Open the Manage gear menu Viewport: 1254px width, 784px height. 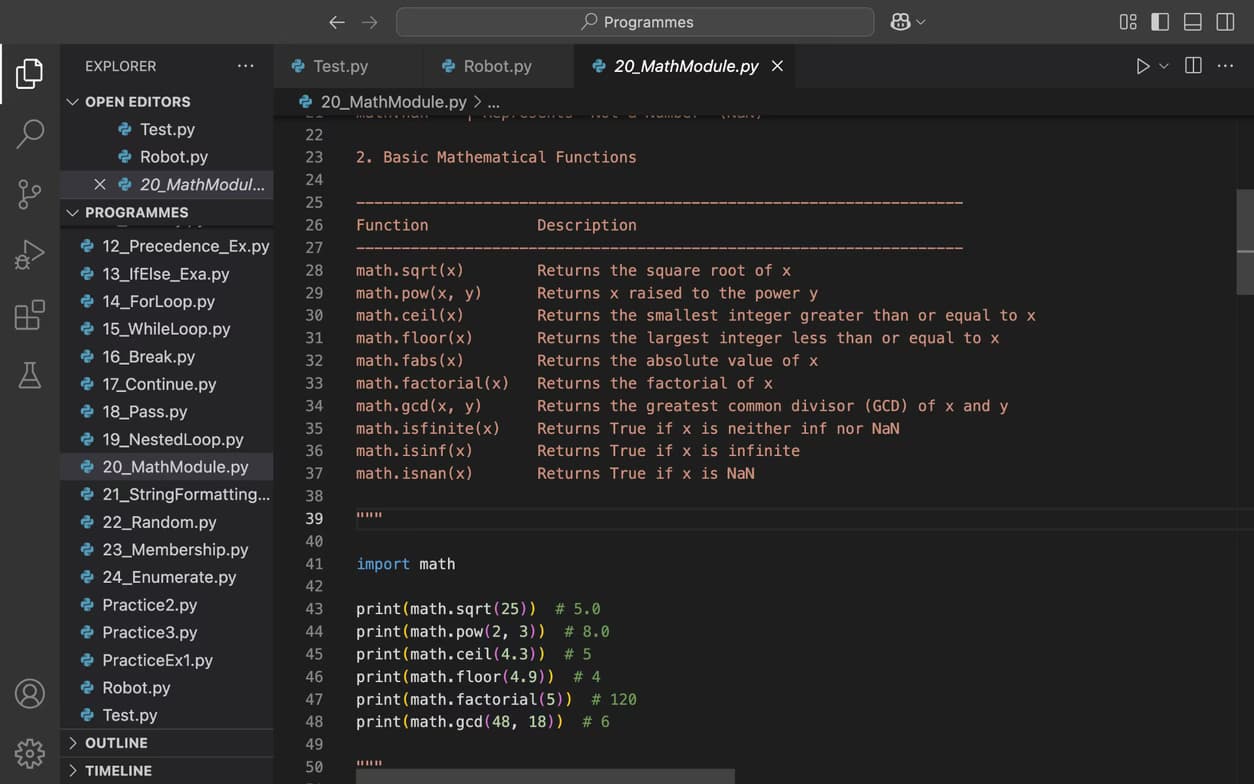[30, 753]
